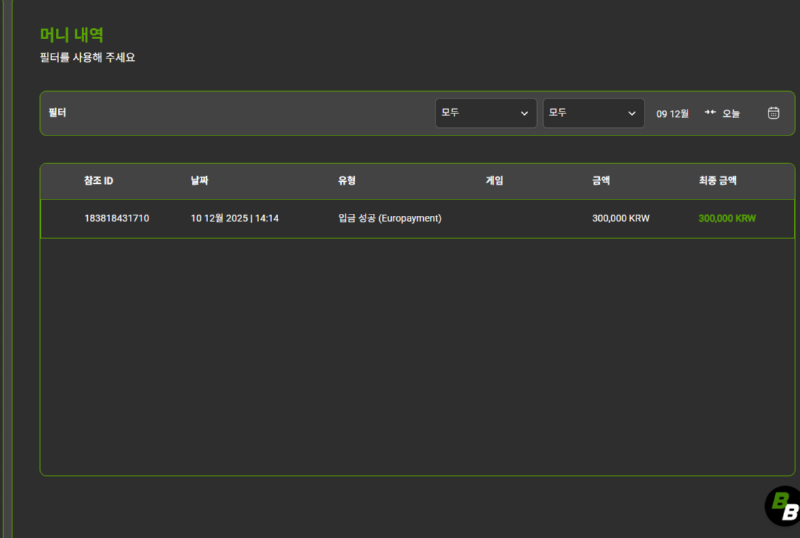Click the 게임 column header
The height and width of the screenshot is (538, 800).
coord(494,181)
